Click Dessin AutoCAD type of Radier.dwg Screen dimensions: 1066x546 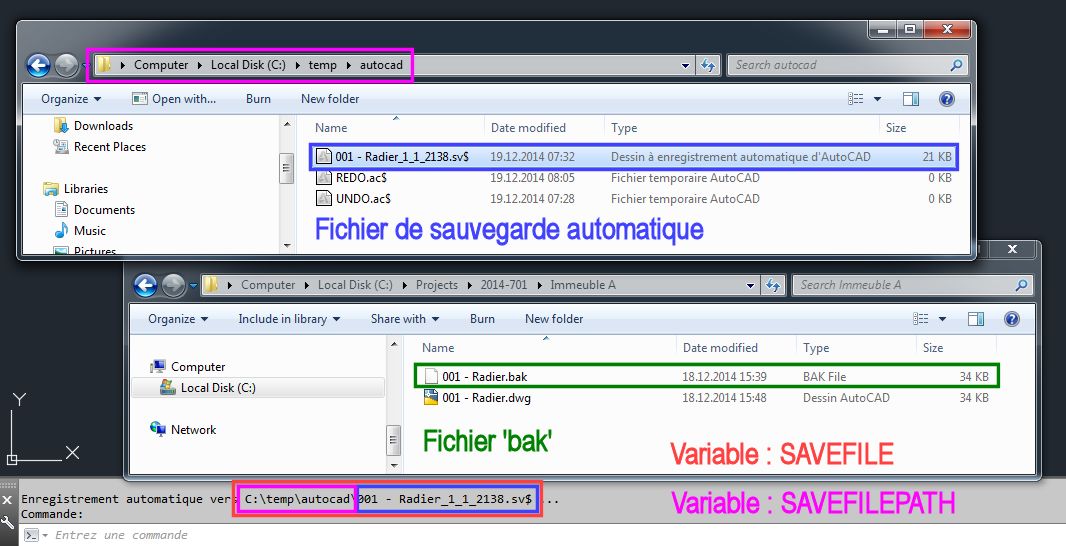(846, 398)
